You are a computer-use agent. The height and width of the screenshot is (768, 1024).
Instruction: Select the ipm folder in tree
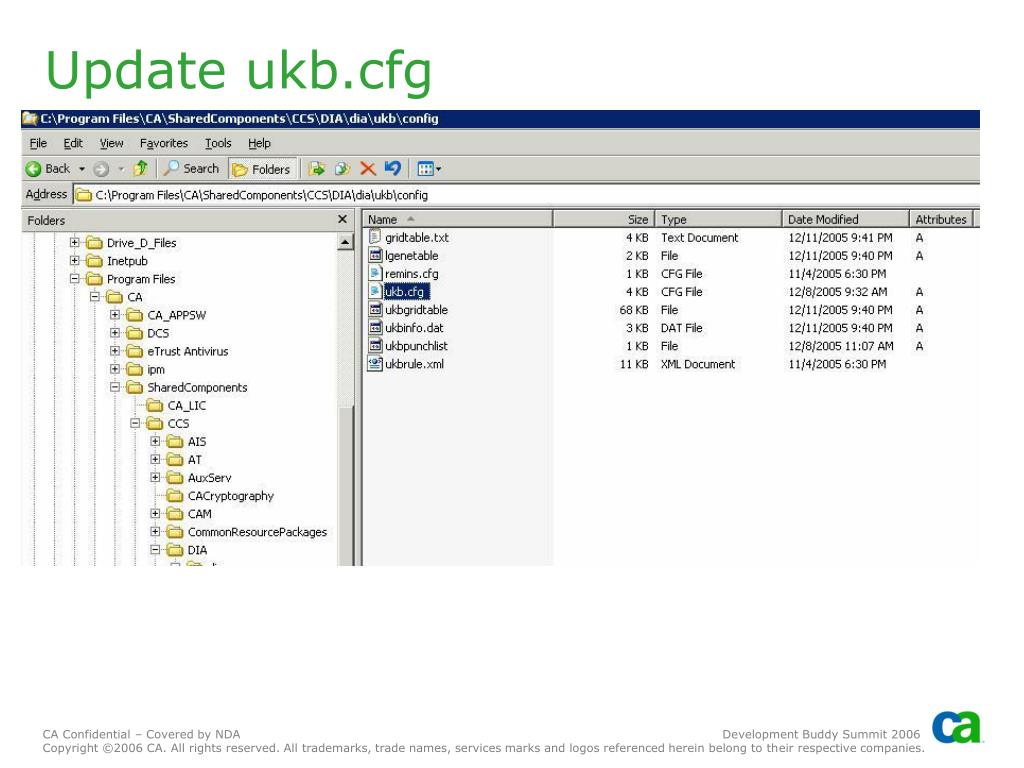156,370
